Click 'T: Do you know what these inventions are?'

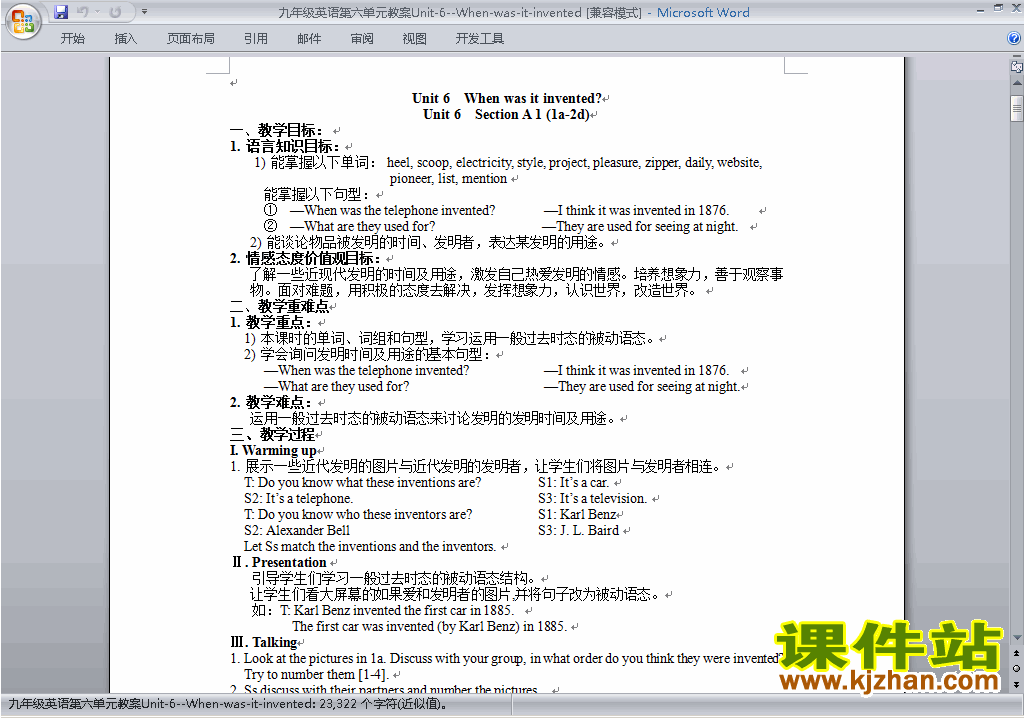tap(362, 482)
